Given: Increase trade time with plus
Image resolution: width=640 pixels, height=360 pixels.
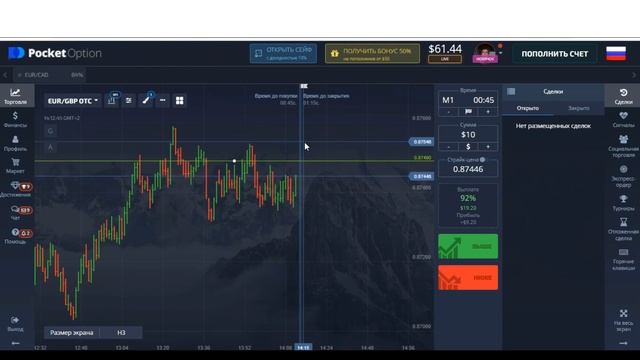Looking at the screenshot, I should [x=488, y=112].
